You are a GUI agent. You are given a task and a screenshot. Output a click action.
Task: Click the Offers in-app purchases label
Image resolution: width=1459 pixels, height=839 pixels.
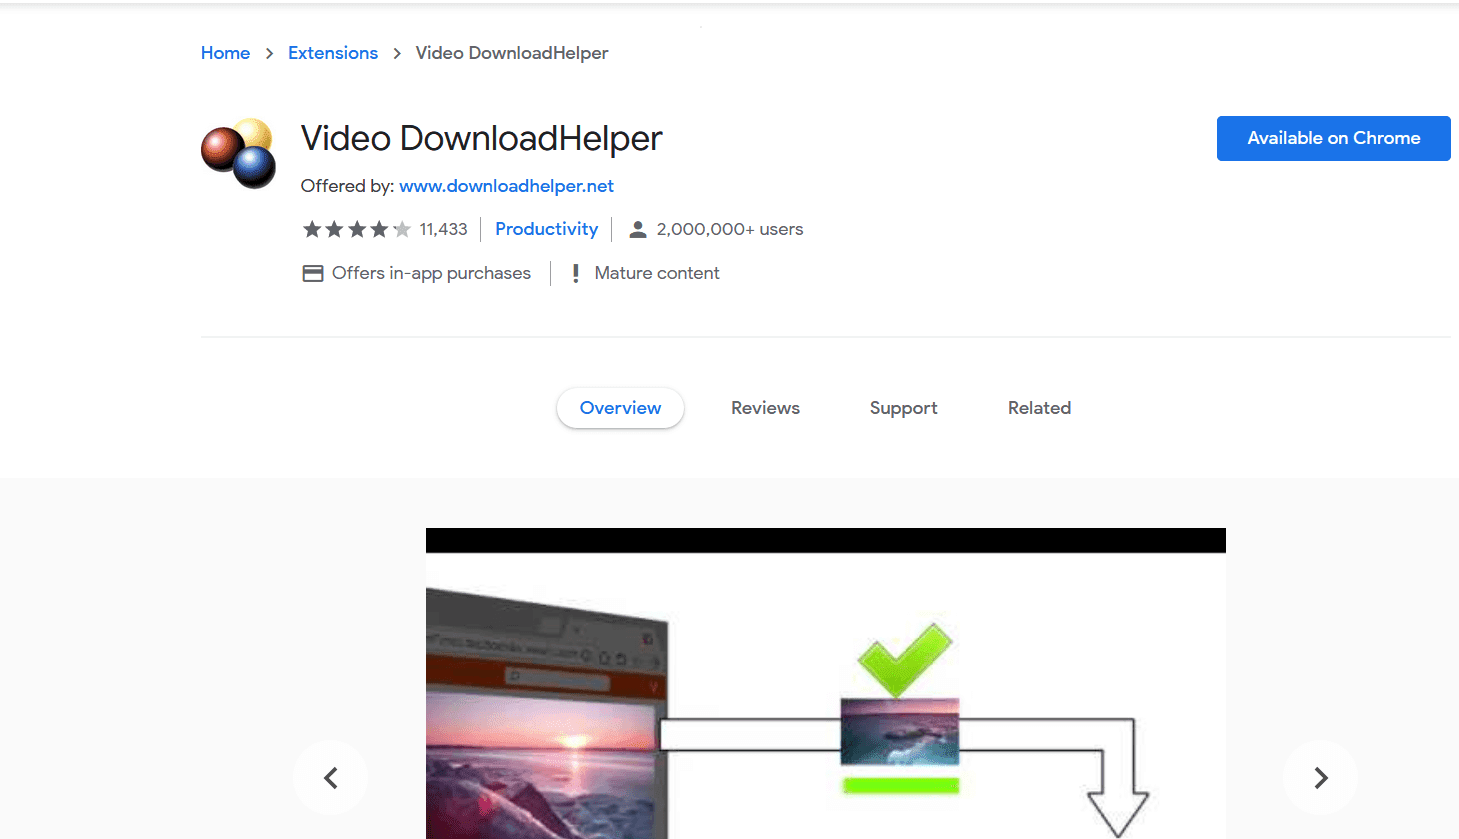pyautogui.click(x=431, y=274)
